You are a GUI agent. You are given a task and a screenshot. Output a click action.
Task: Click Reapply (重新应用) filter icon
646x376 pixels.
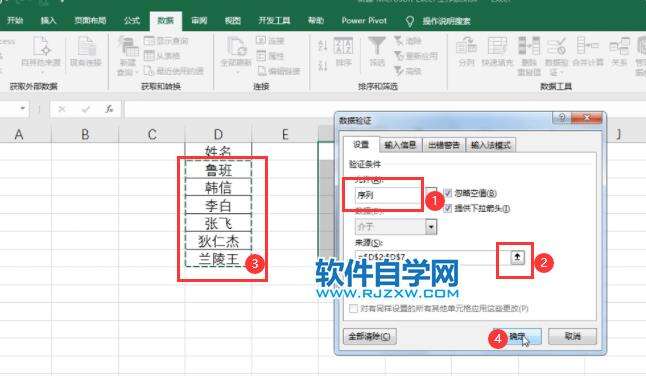coord(416,56)
